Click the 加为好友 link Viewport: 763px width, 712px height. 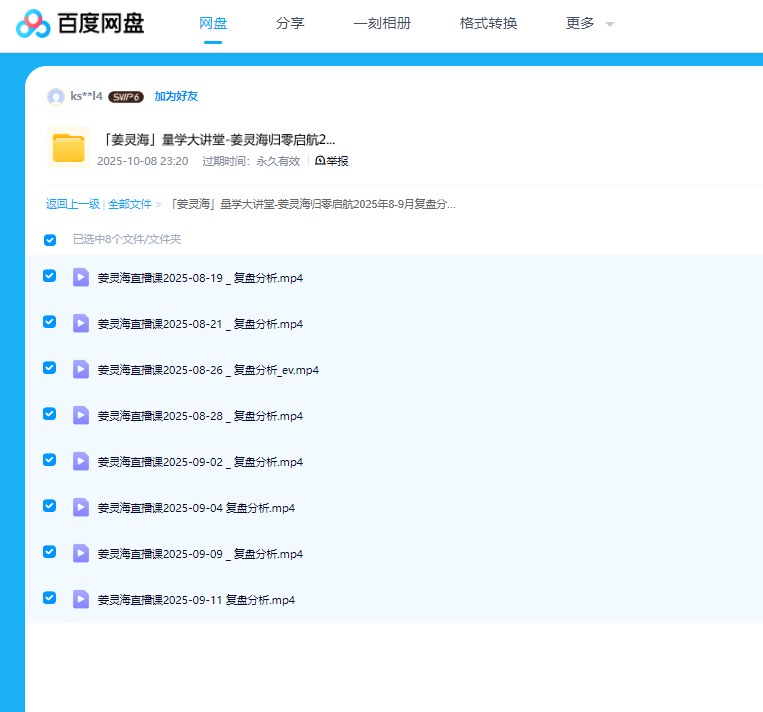coord(176,97)
